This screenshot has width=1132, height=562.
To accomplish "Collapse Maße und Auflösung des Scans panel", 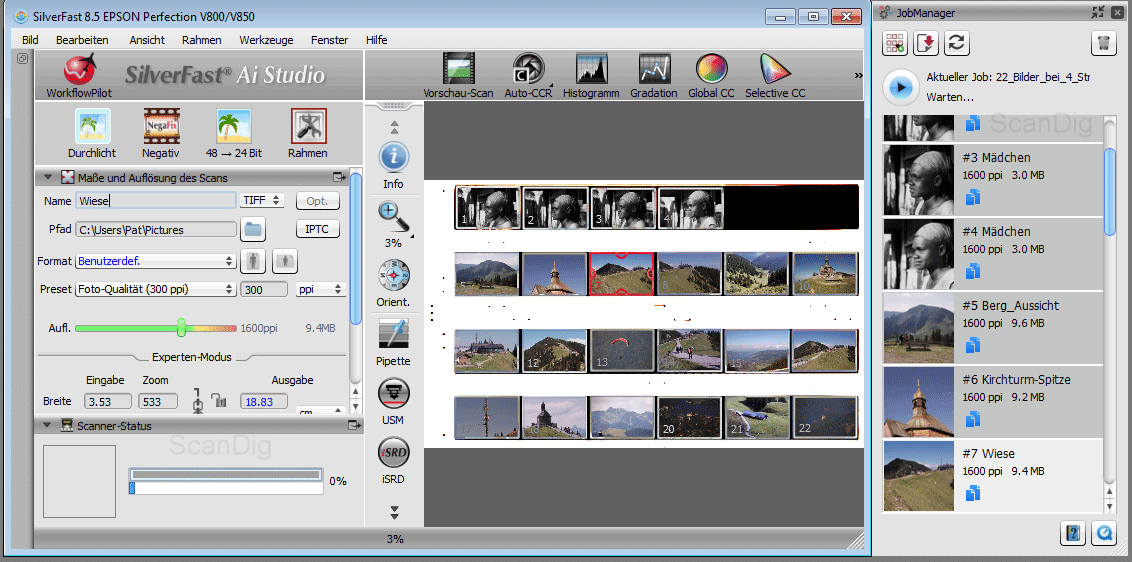I will (x=48, y=177).
